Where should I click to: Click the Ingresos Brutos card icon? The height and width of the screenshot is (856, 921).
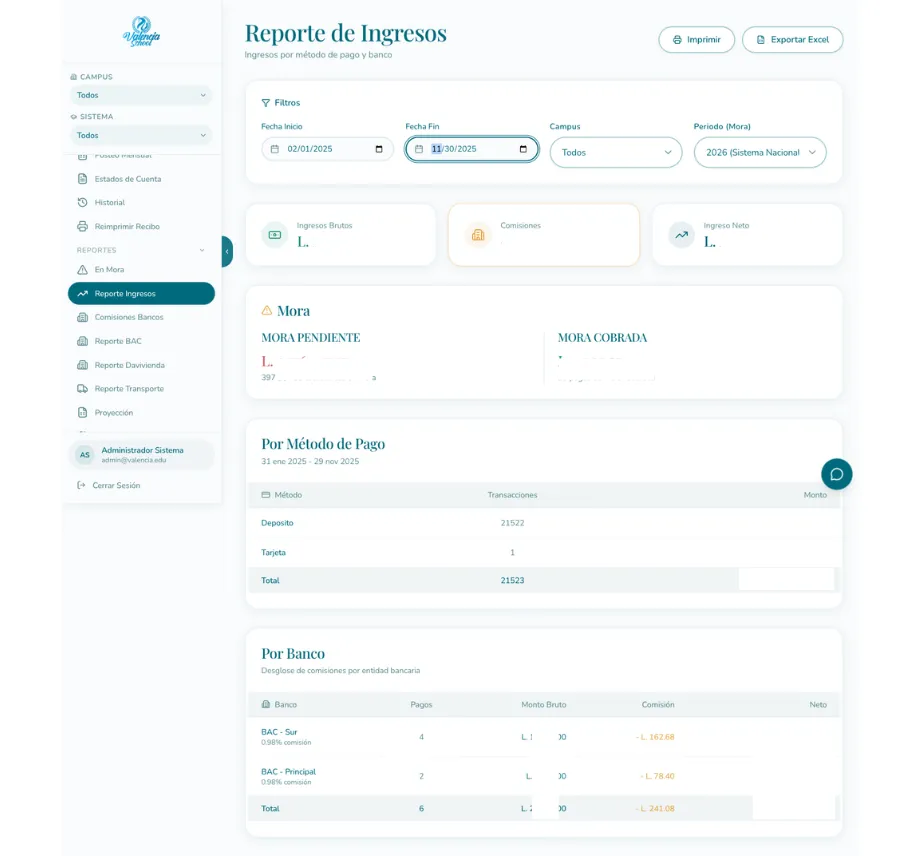tap(274, 235)
